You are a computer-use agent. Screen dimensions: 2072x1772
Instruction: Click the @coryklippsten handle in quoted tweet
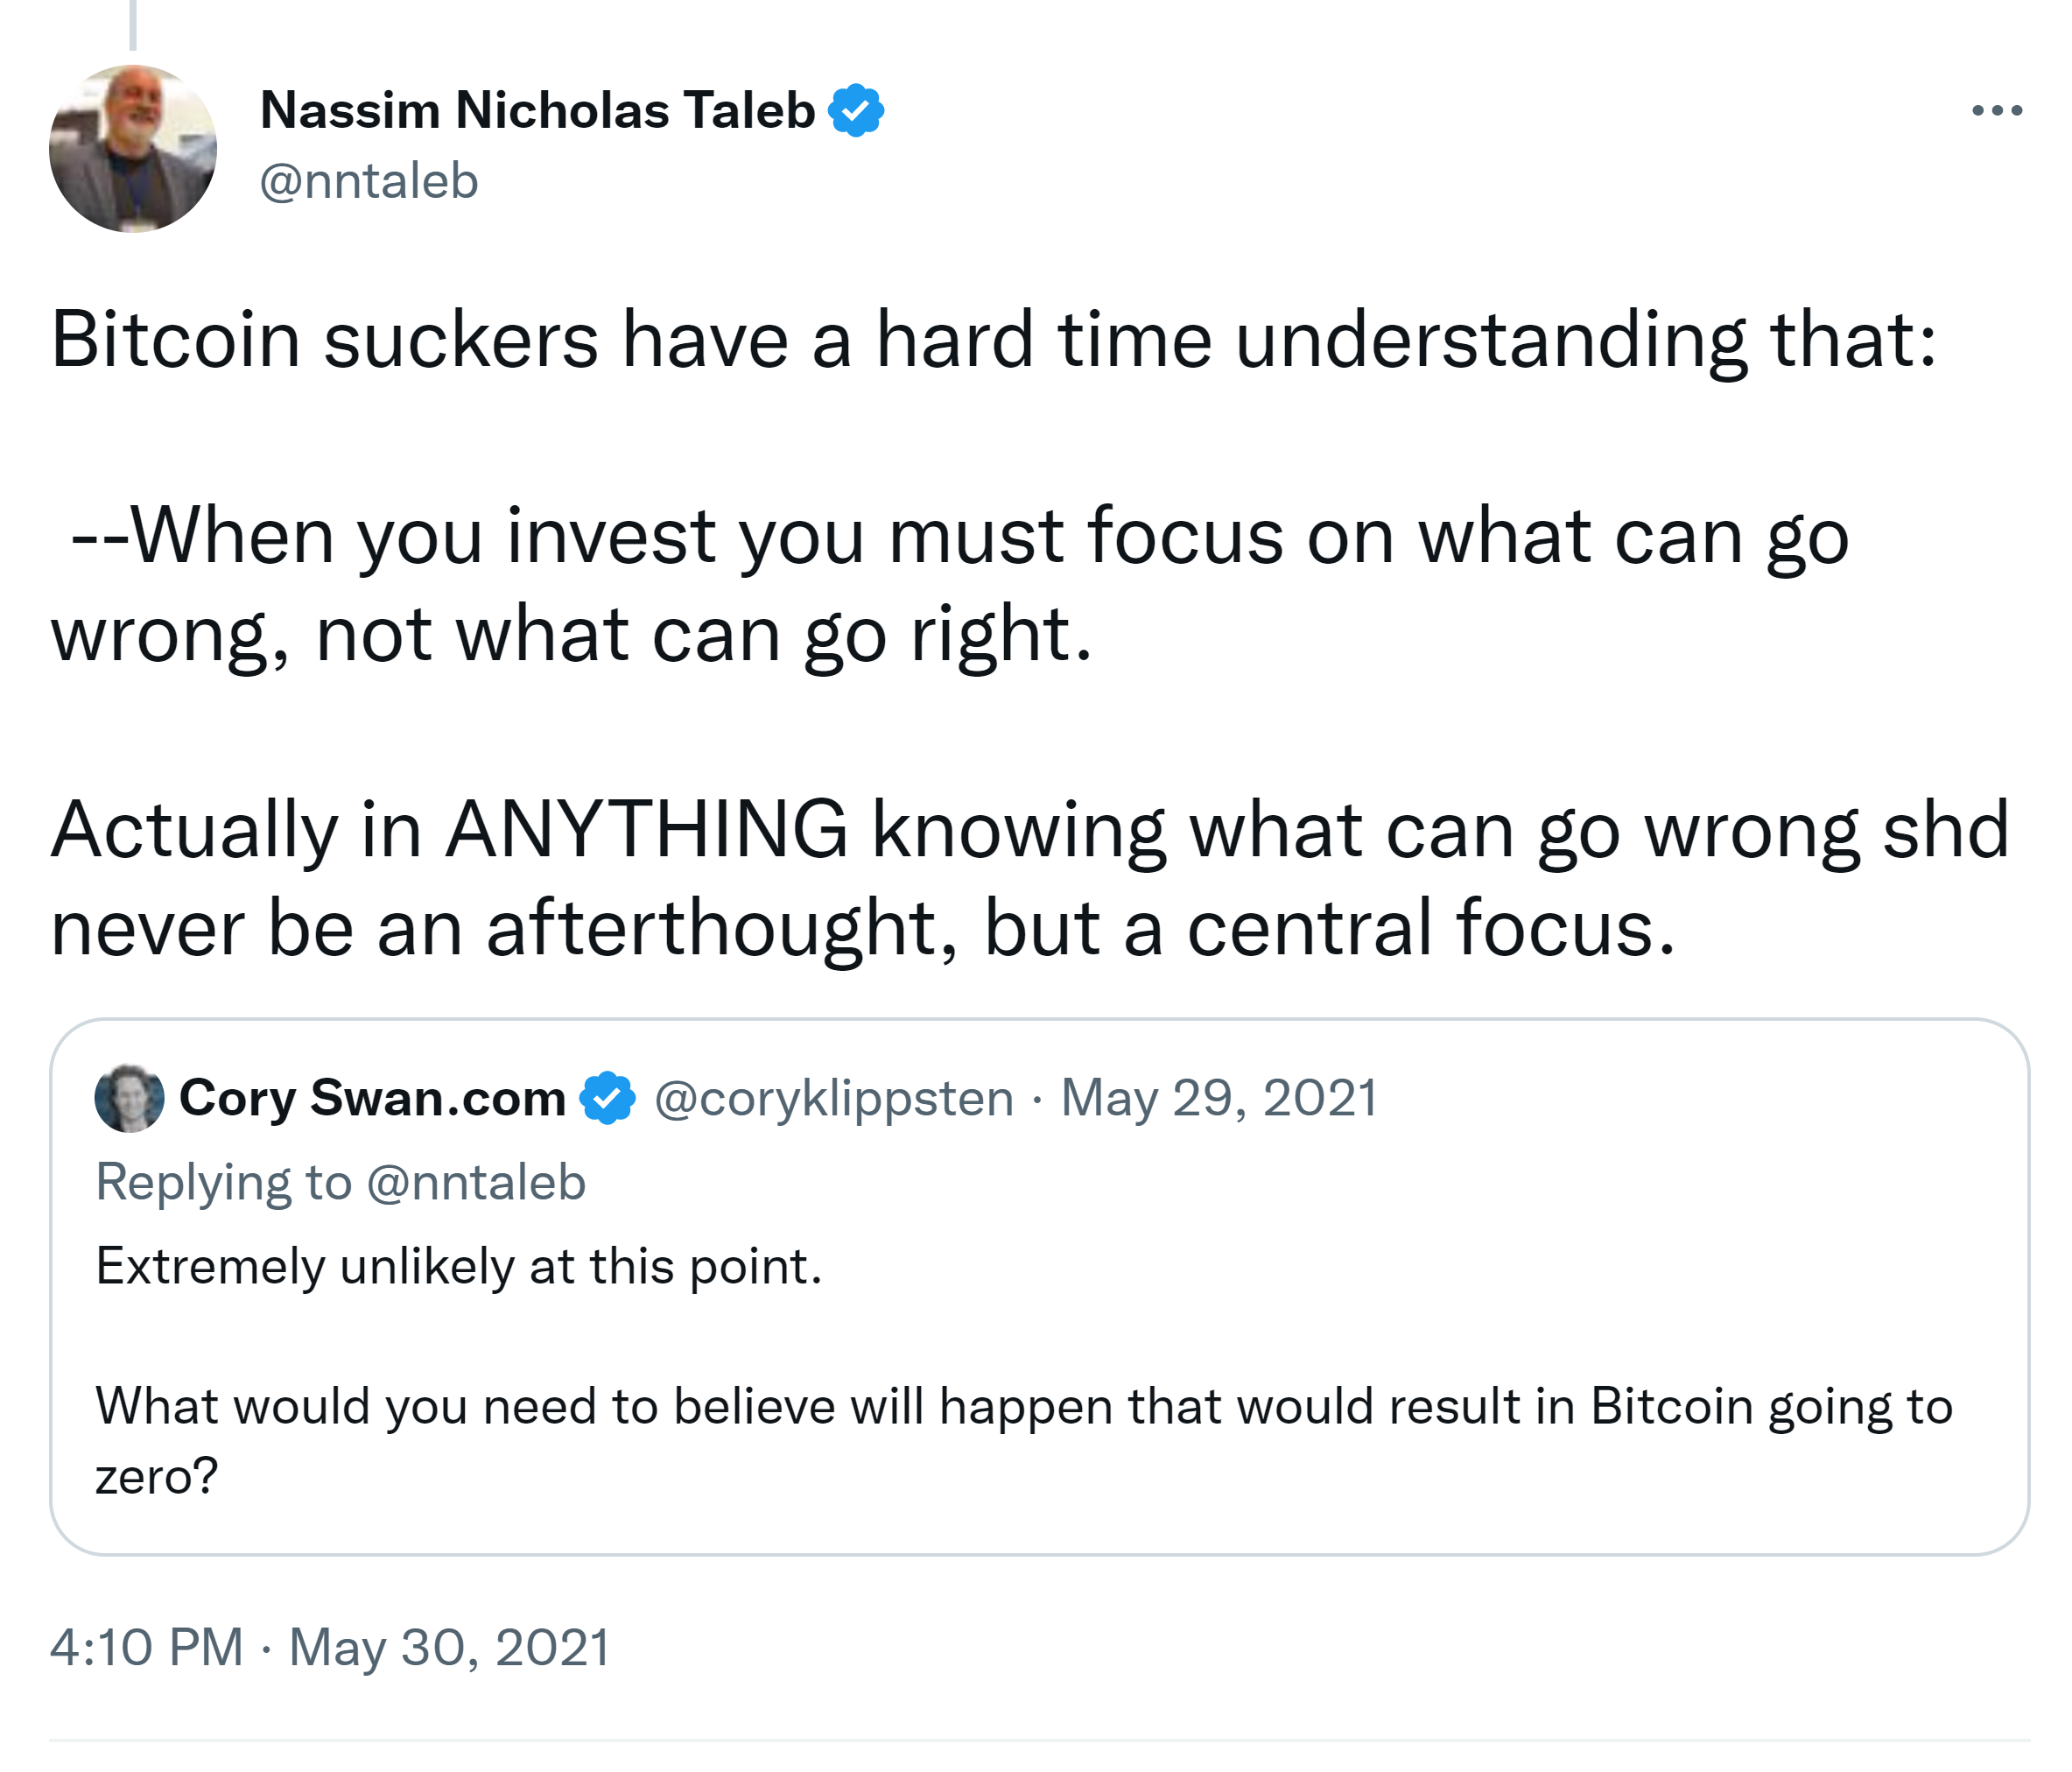click(x=834, y=1098)
